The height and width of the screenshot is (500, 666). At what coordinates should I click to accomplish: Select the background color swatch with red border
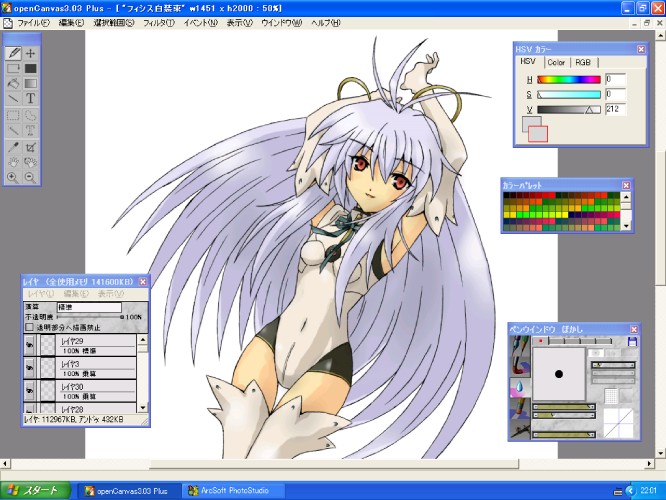(538, 134)
